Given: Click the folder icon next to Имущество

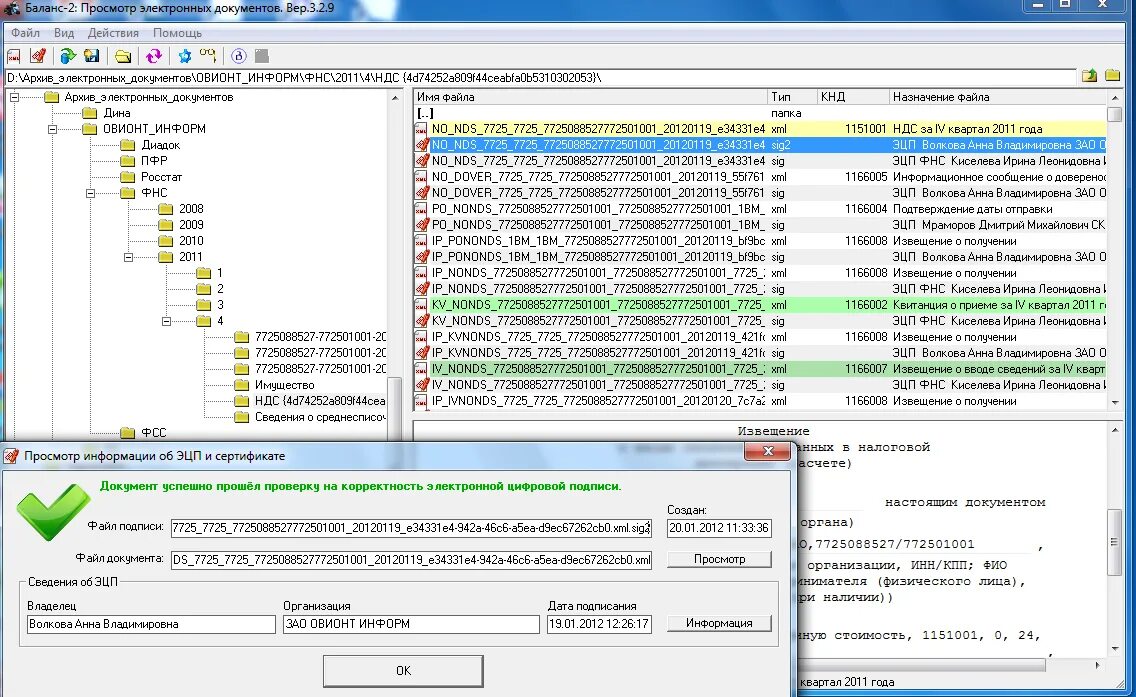Looking at the screenshot, I should click(x=241, y=385).
